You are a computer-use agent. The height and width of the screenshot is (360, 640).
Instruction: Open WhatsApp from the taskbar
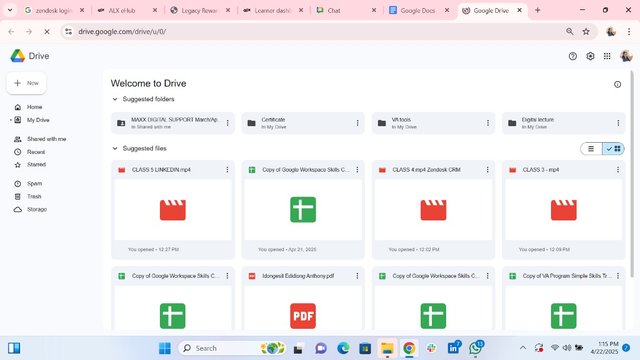(x=476, y=348)
